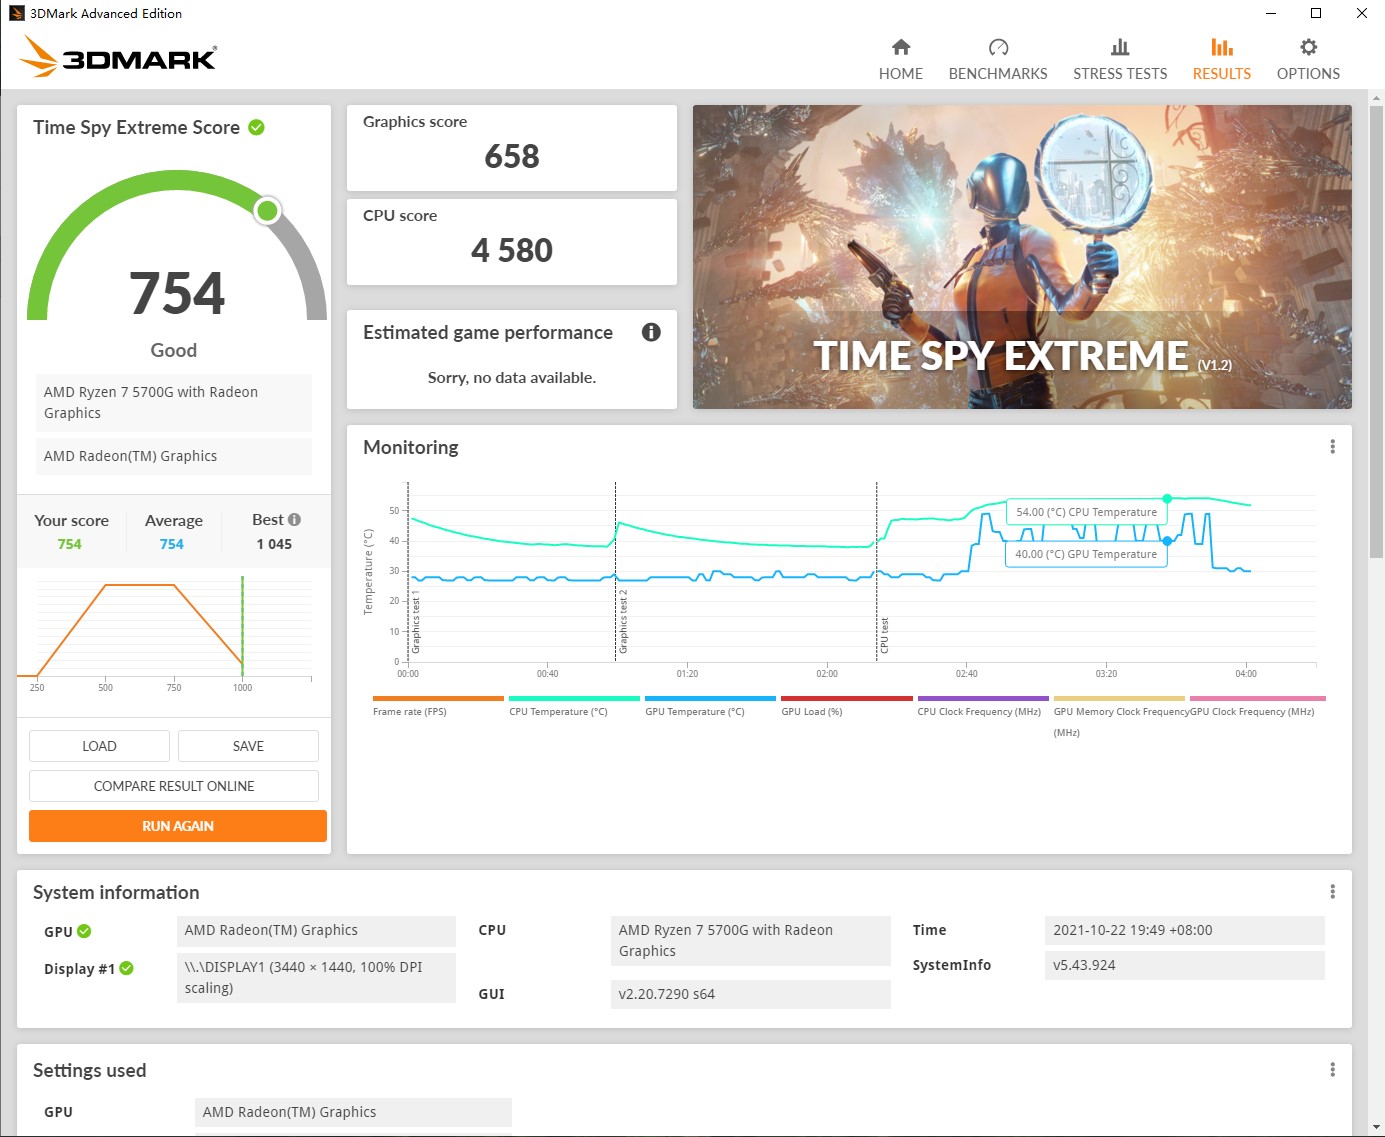Image resolution: width=1385 pixels, height=1137 pixels.
Task: Switch to STRESS TESTS tab
Action: point(1120,74)
